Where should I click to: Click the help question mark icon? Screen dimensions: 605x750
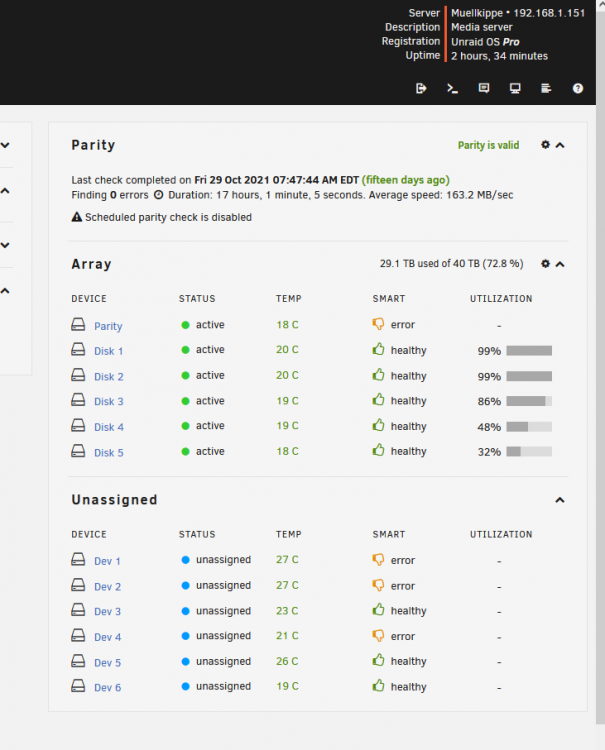click(x=578, y=88)
